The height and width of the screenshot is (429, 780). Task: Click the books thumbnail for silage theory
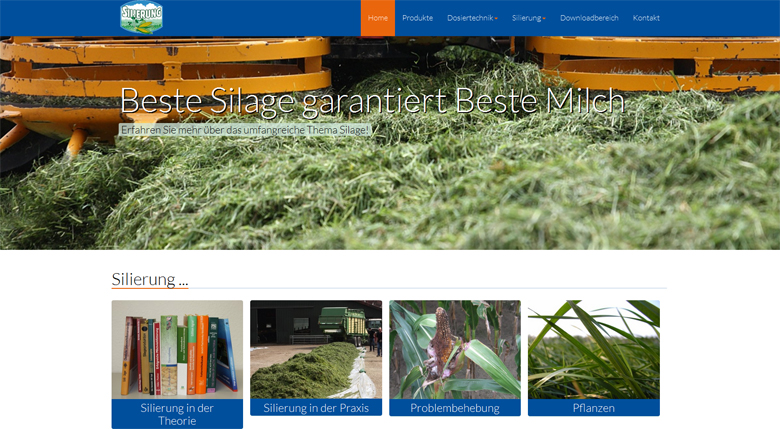(177, 349)
